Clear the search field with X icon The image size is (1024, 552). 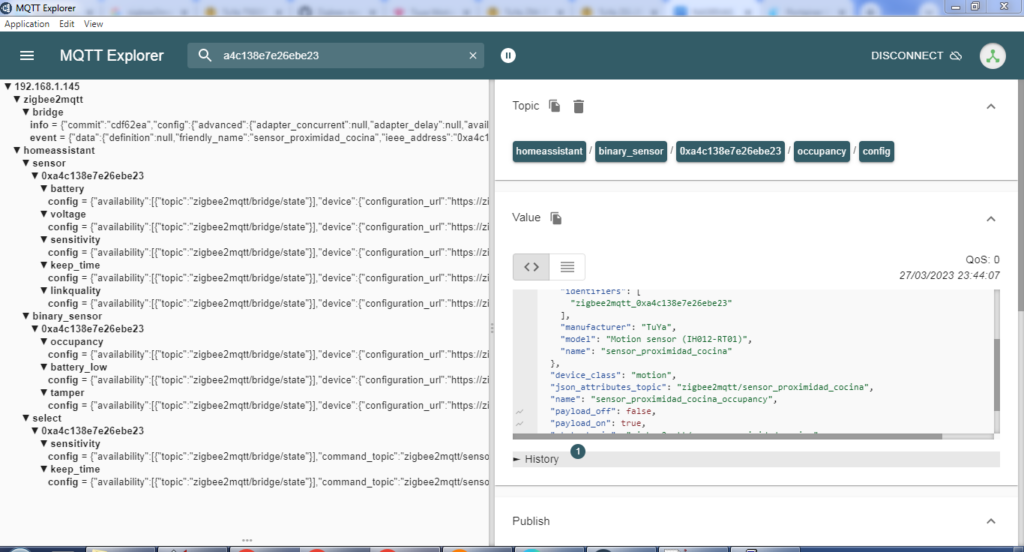[x=473, y=56]
